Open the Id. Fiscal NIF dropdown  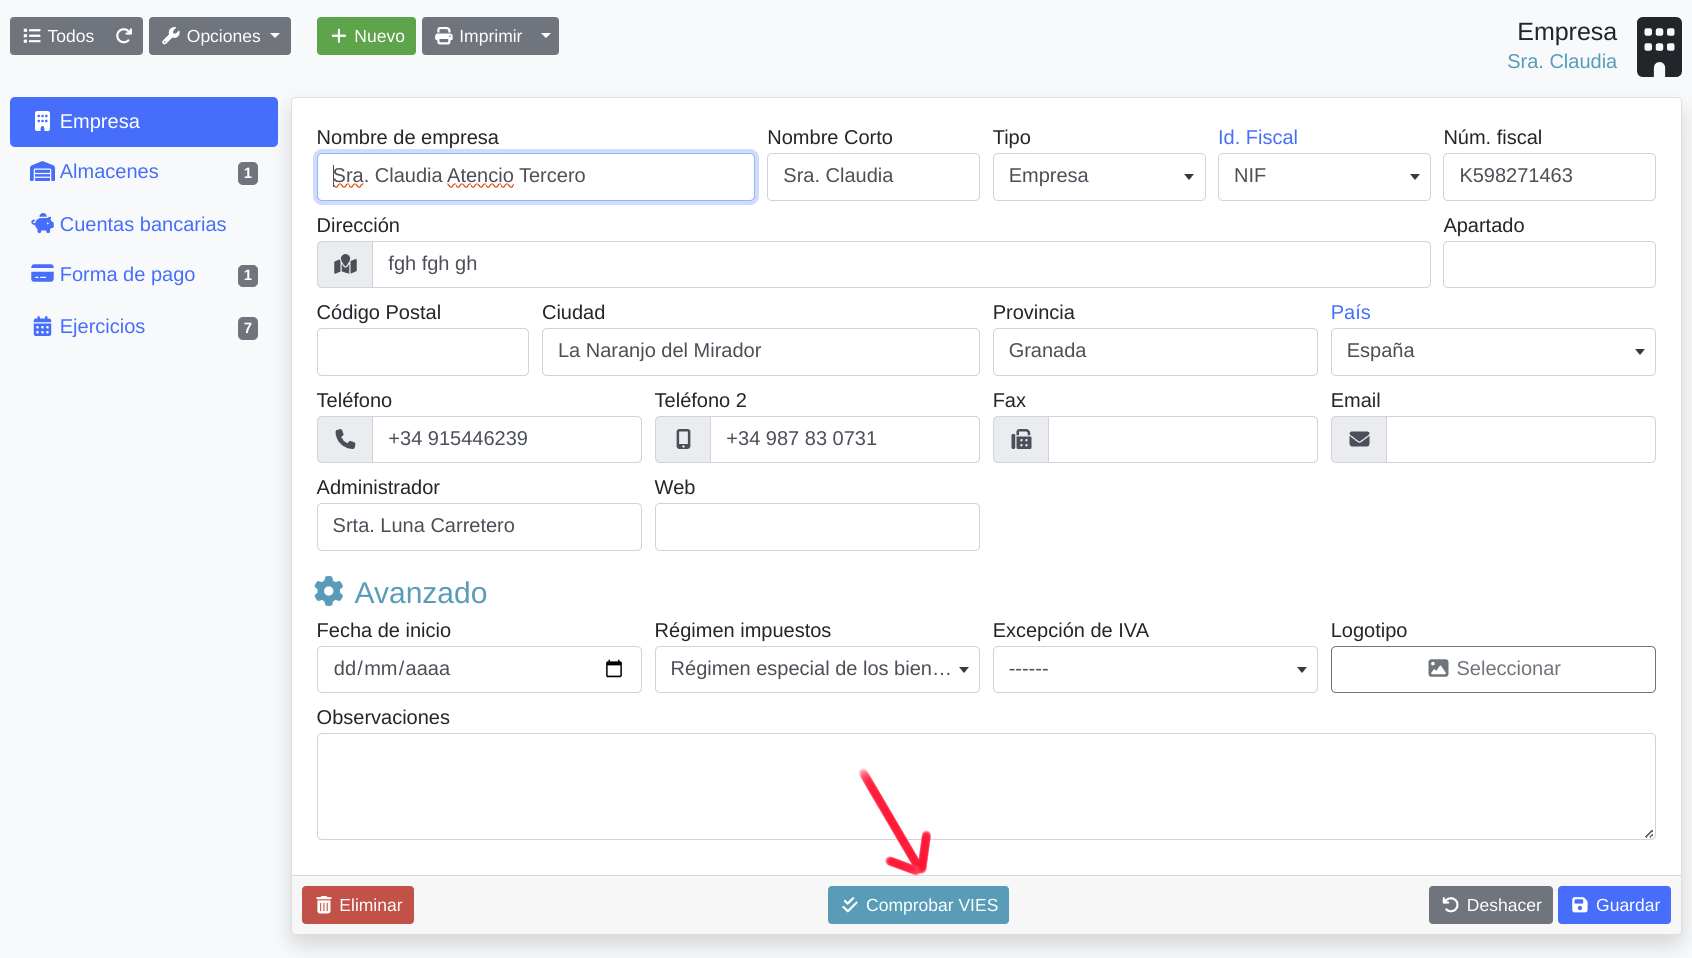[x=1324, y=177]
